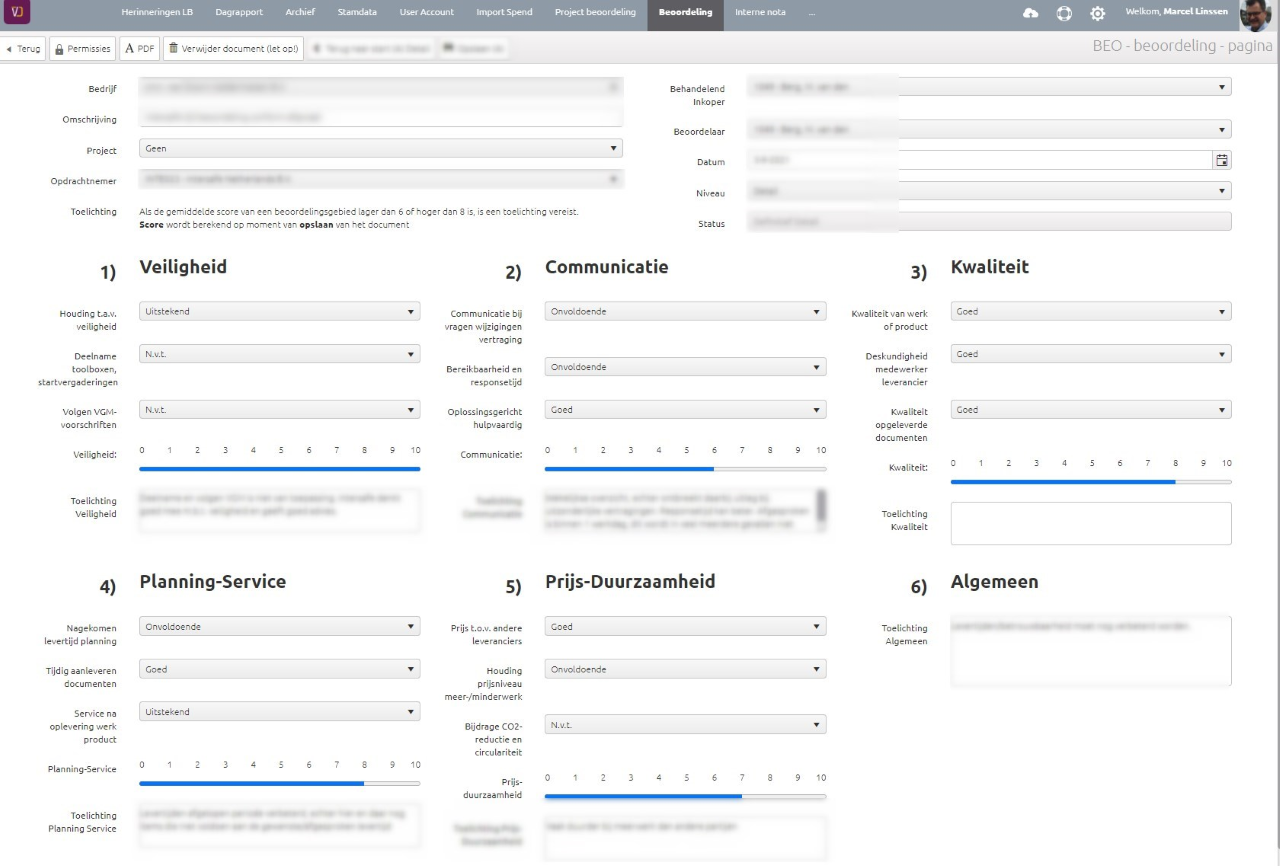The image size is (1280, 866).
Task: Click the Toelichting Prijs-Duurzaamheid text box
Action: tap(685, 838)
